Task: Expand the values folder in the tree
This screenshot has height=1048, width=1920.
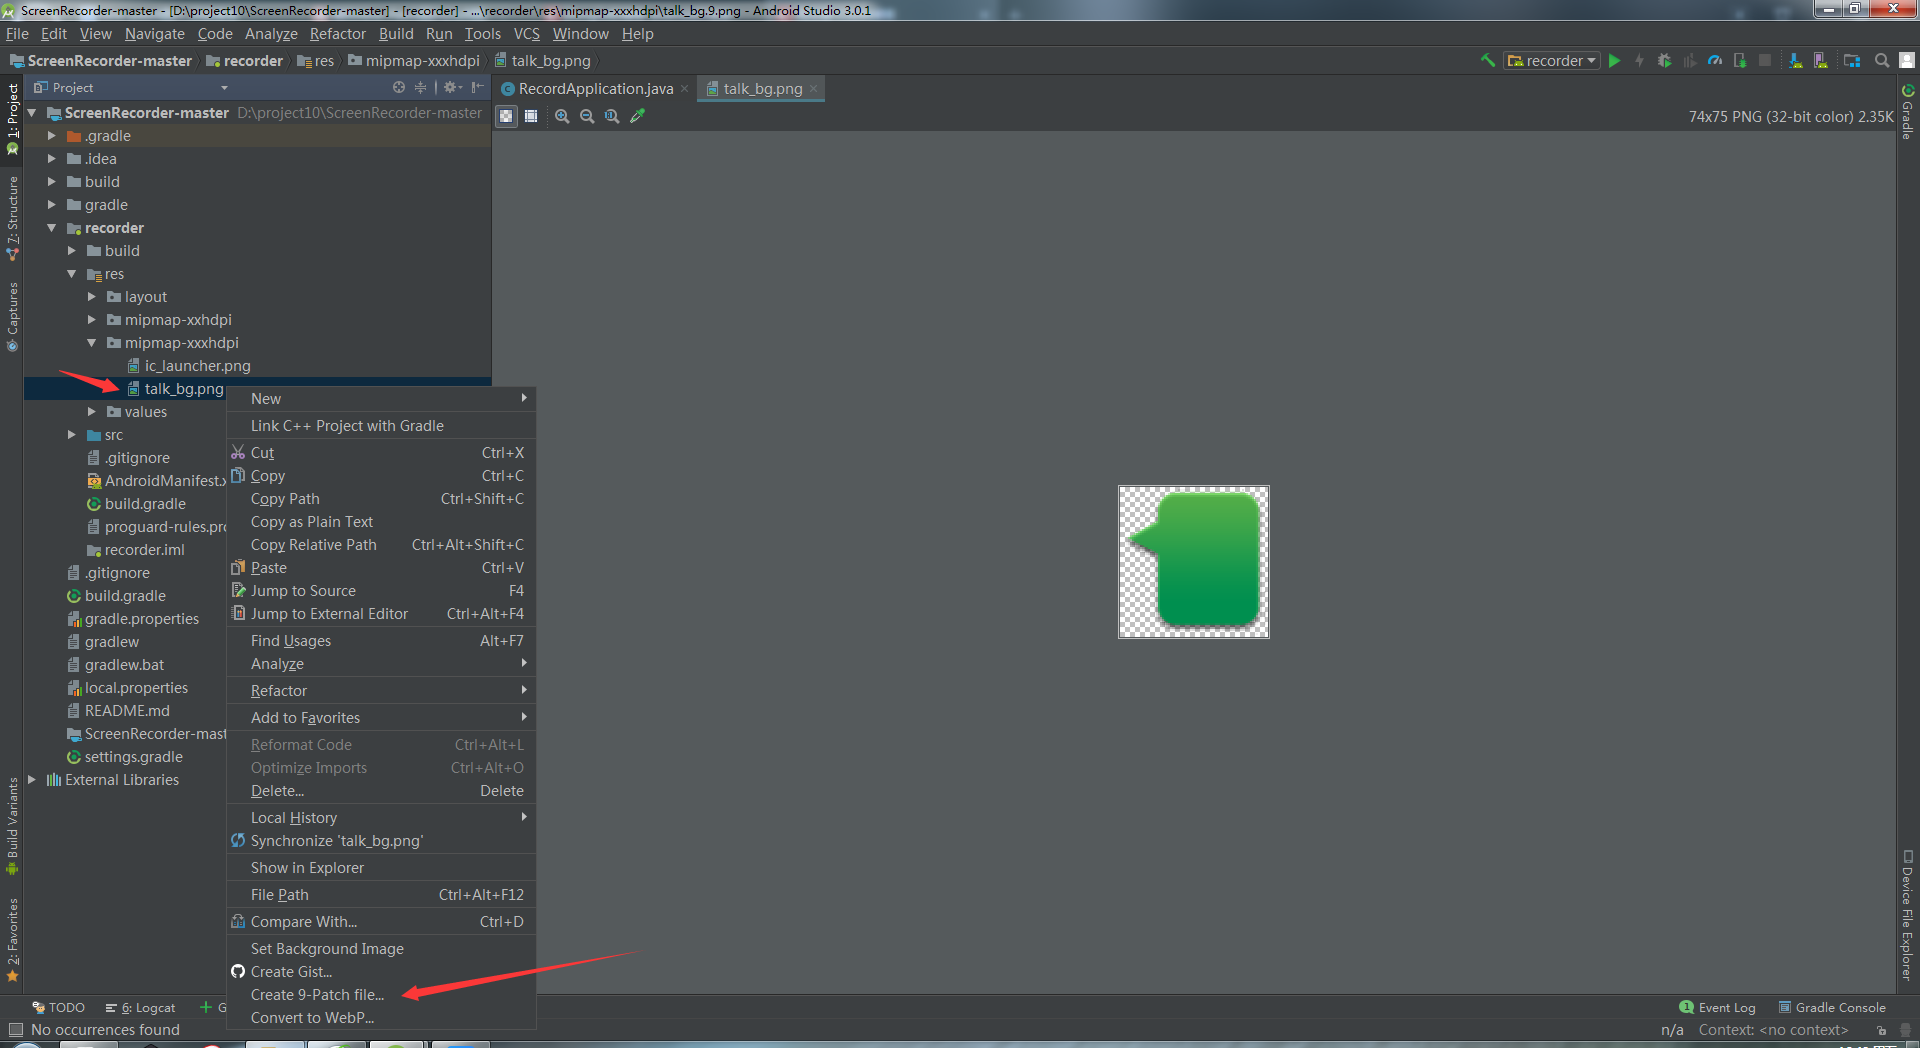Action: pos(91,411)
